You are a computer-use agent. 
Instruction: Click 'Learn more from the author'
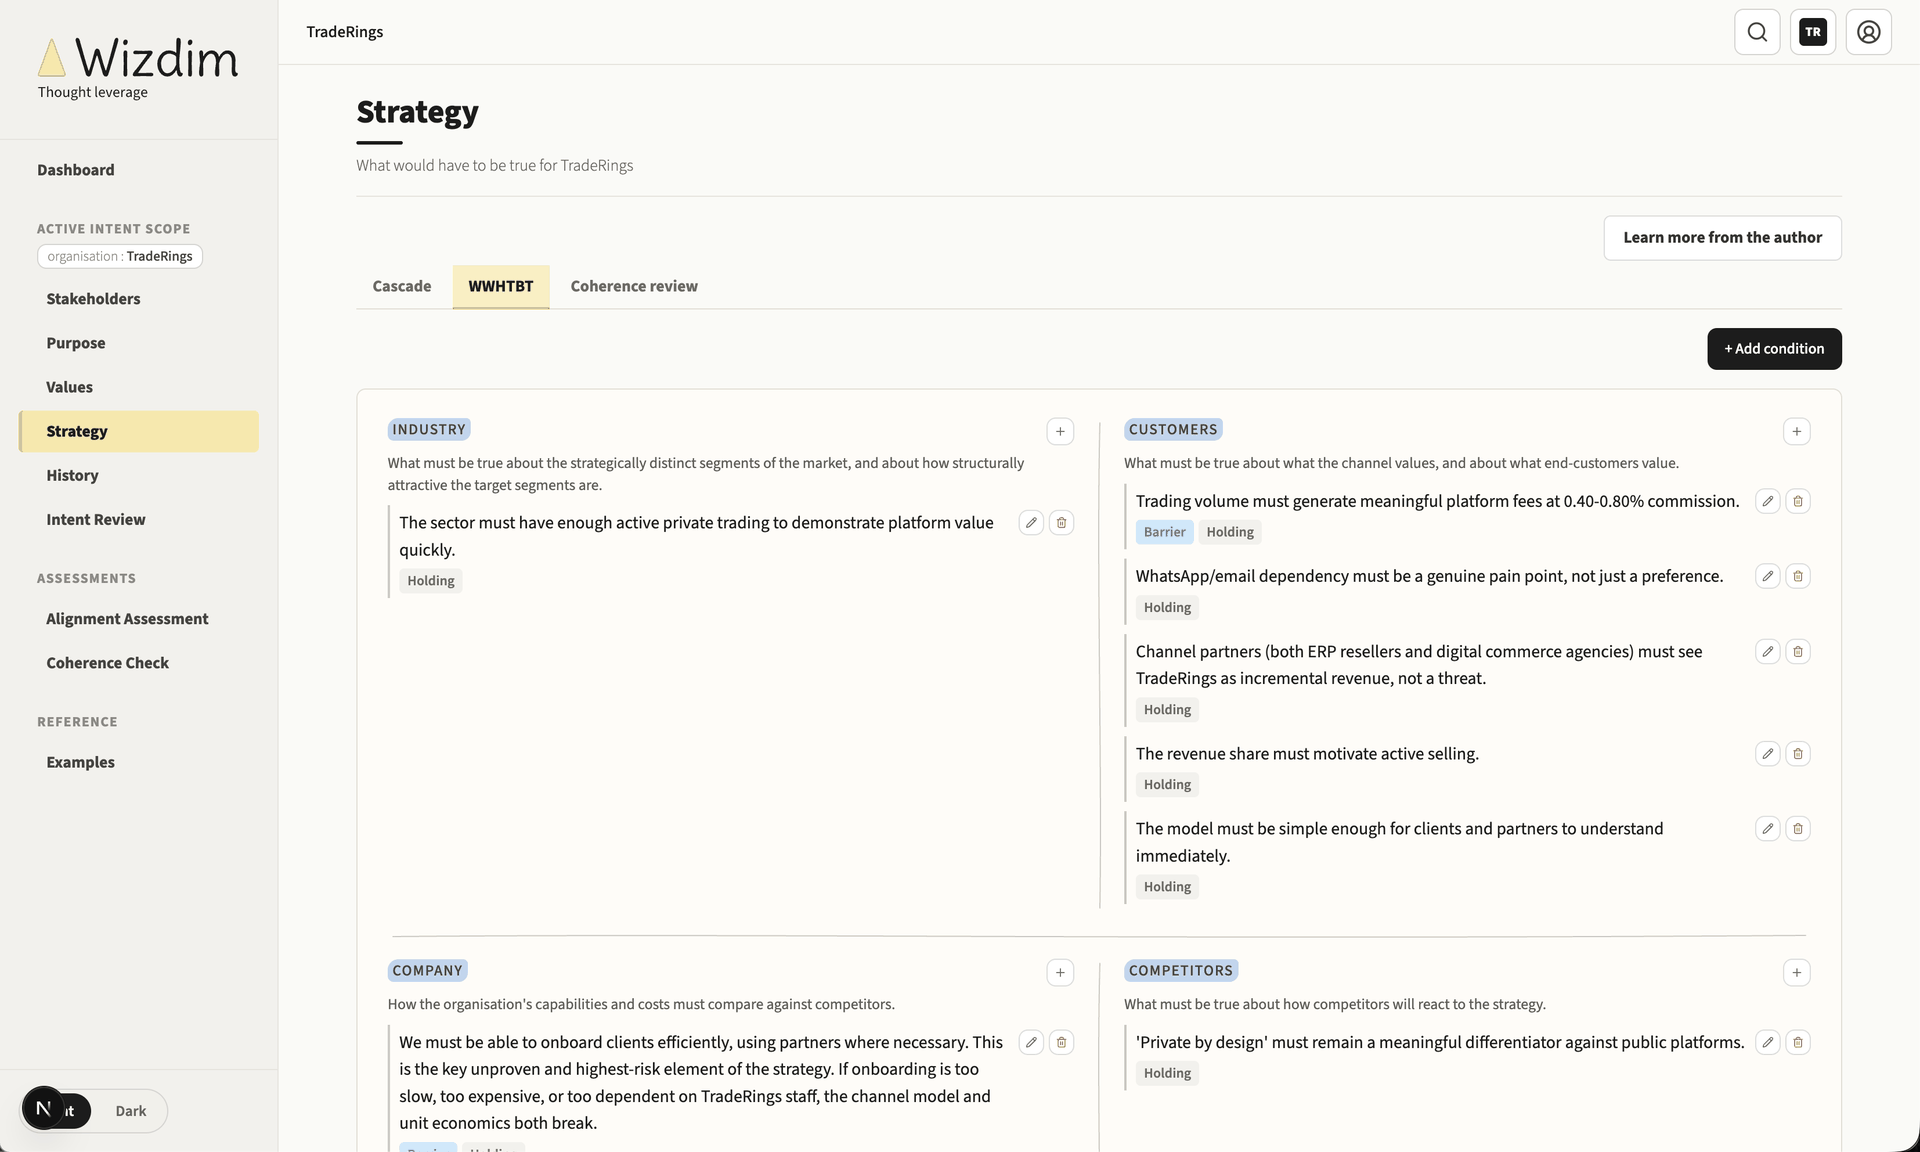(1722, 238)
